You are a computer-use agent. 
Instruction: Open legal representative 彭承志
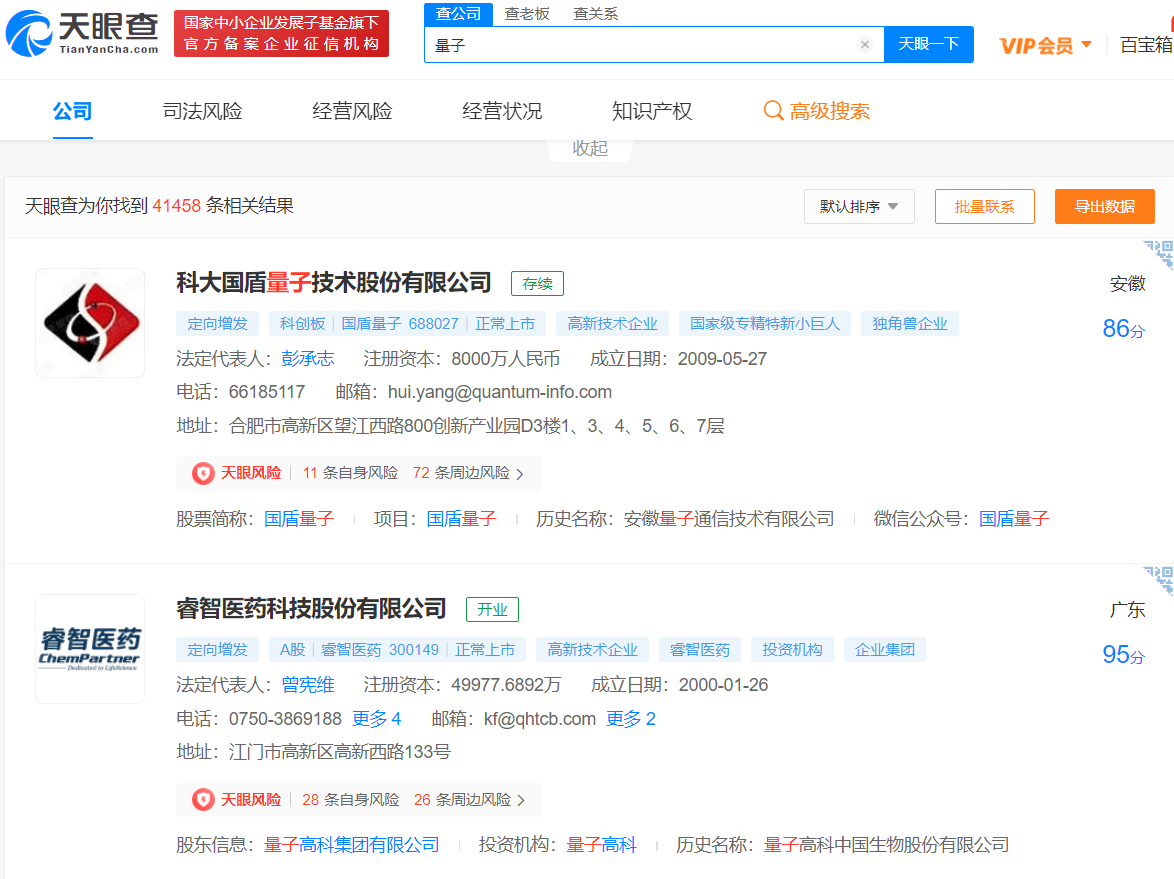point(308,359)
